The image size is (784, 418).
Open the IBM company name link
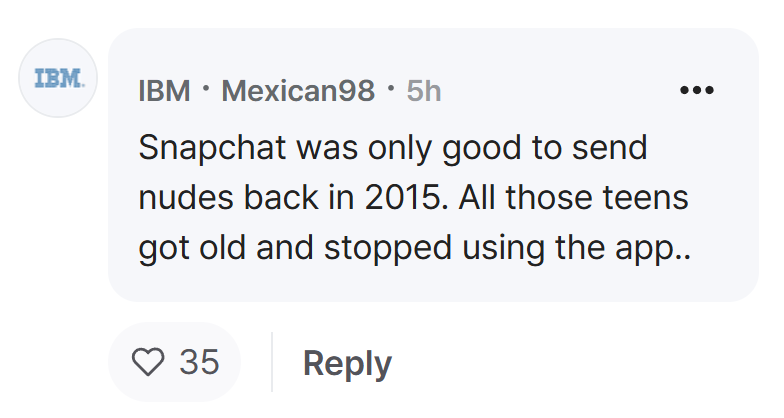(164, 90)
